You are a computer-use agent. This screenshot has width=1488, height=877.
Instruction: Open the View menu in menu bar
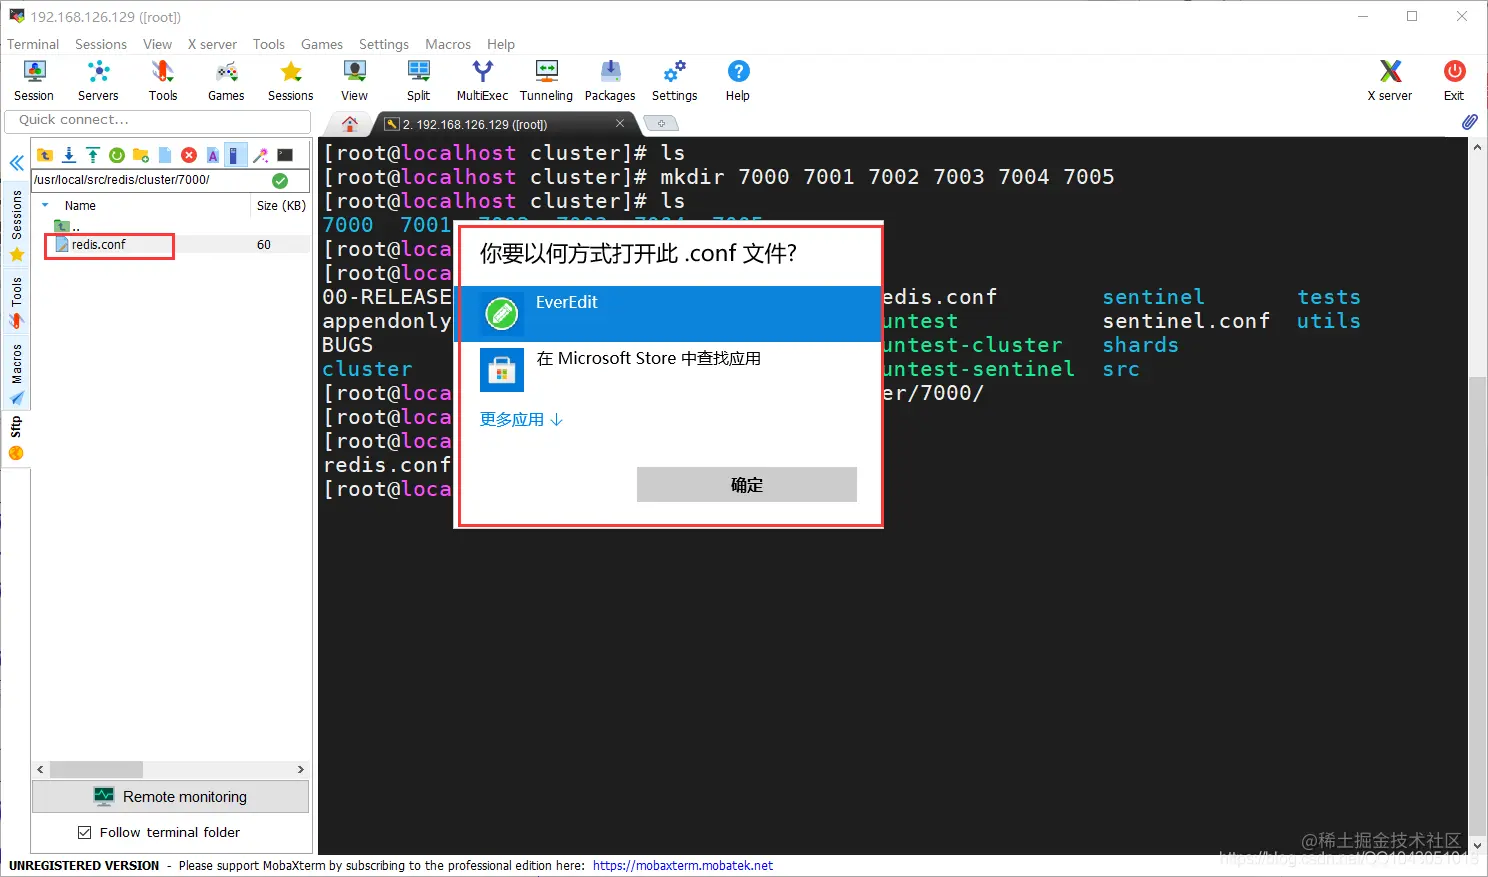pyautogui.click(x=157, y=44)
